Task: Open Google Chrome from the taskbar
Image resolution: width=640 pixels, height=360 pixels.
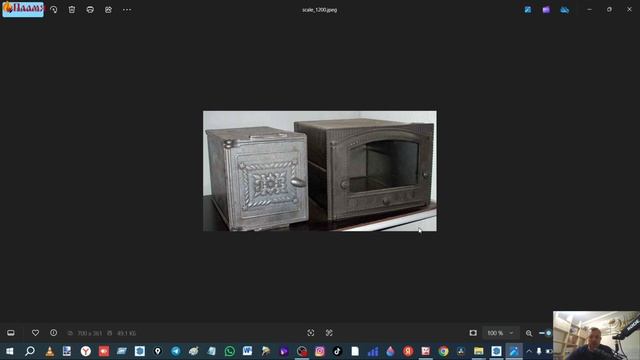Action: (443, 351)
